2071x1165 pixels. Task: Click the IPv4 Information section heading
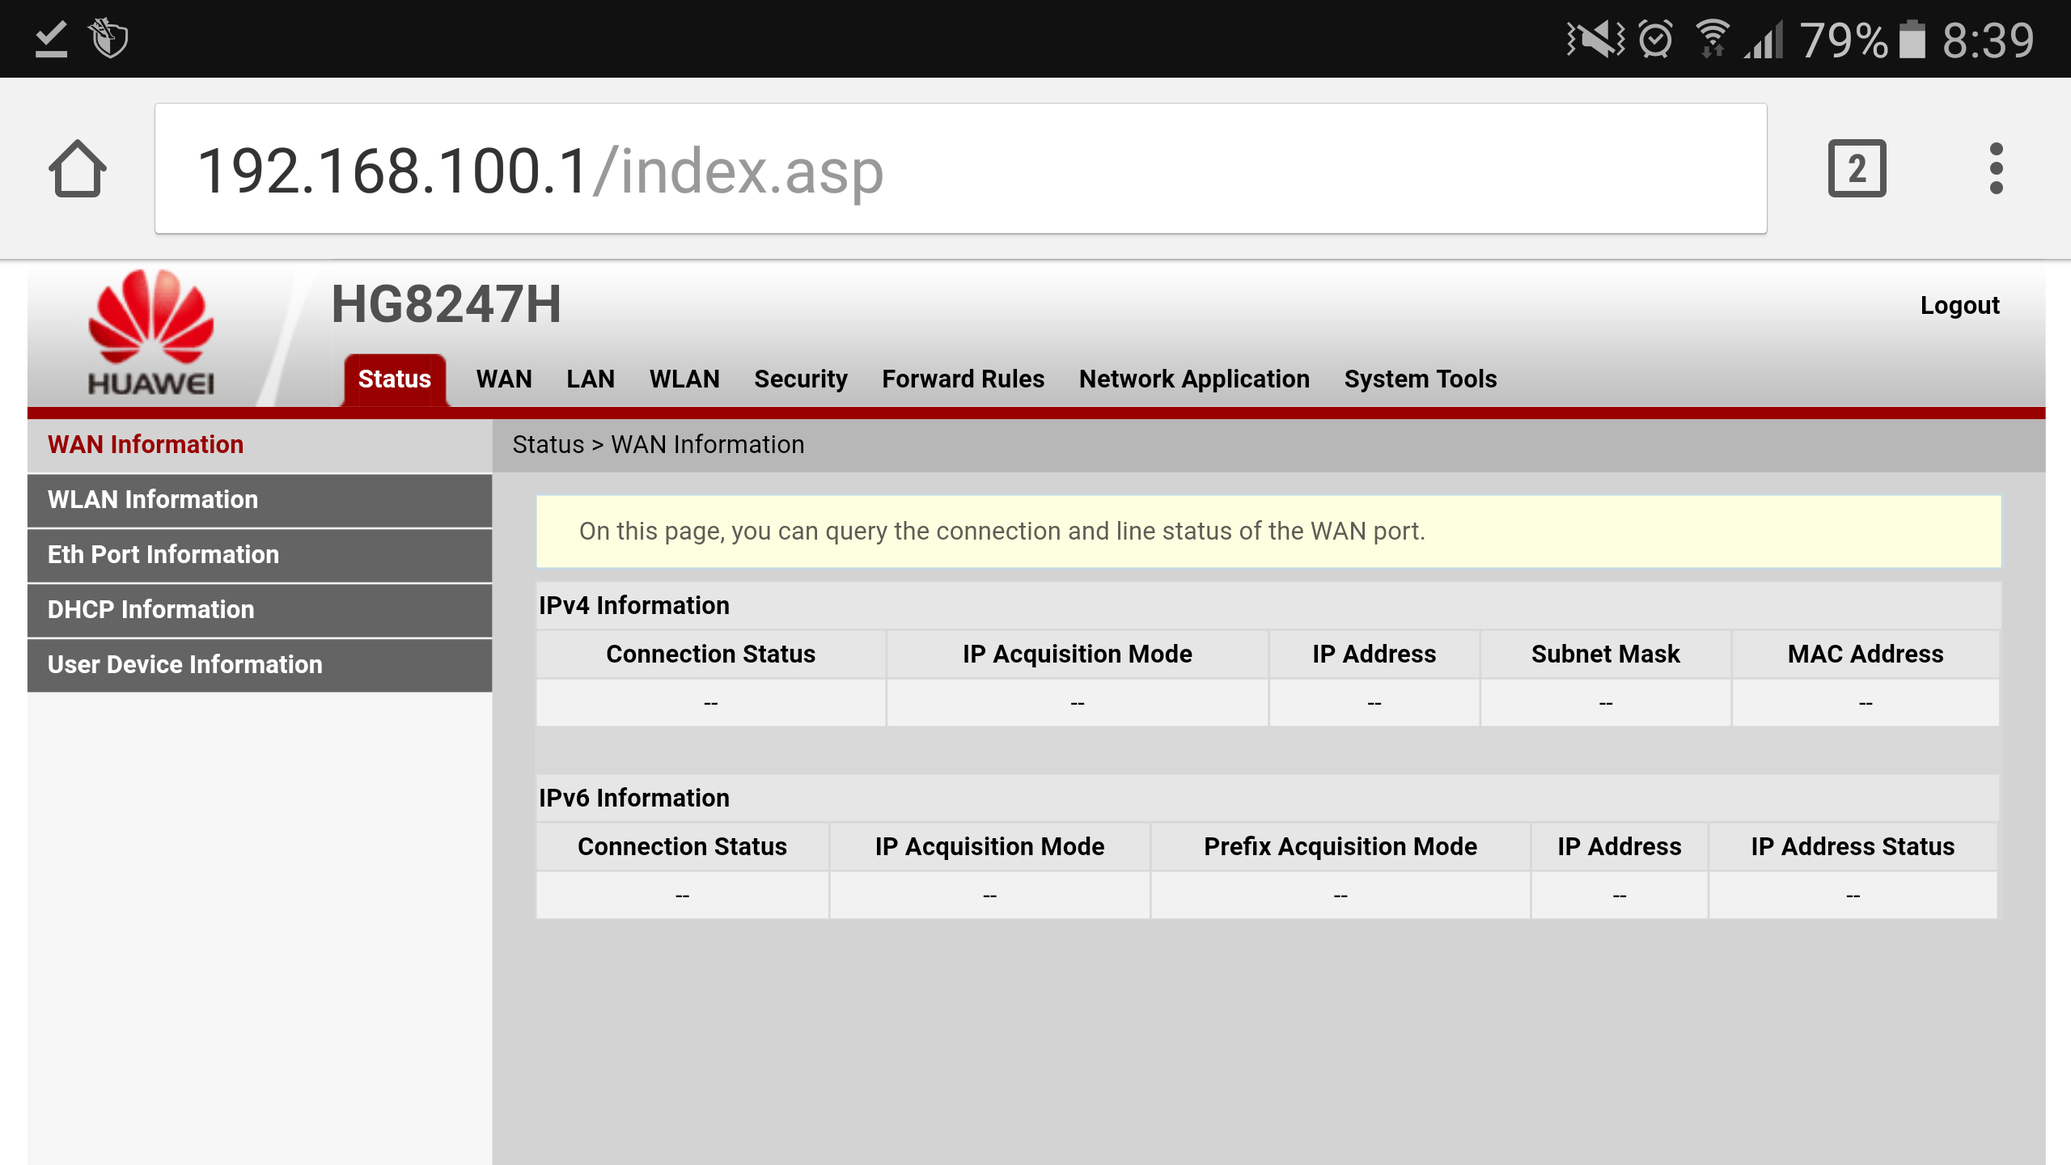click(x=634, y=606)
